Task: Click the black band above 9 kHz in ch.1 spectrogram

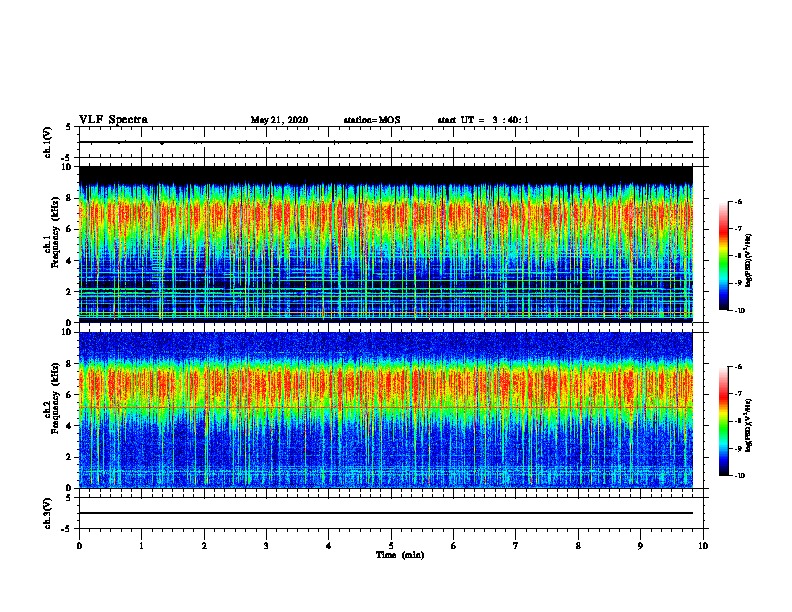Action: pyautogui.click(x=386, y=174)
